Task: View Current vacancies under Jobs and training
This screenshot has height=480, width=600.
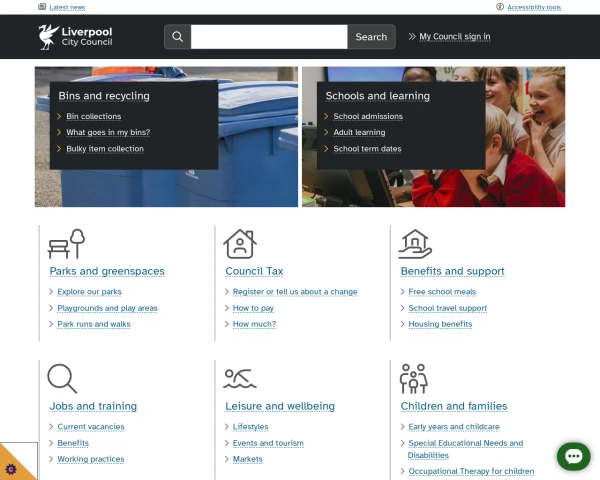Action: [x=91, y=427]
